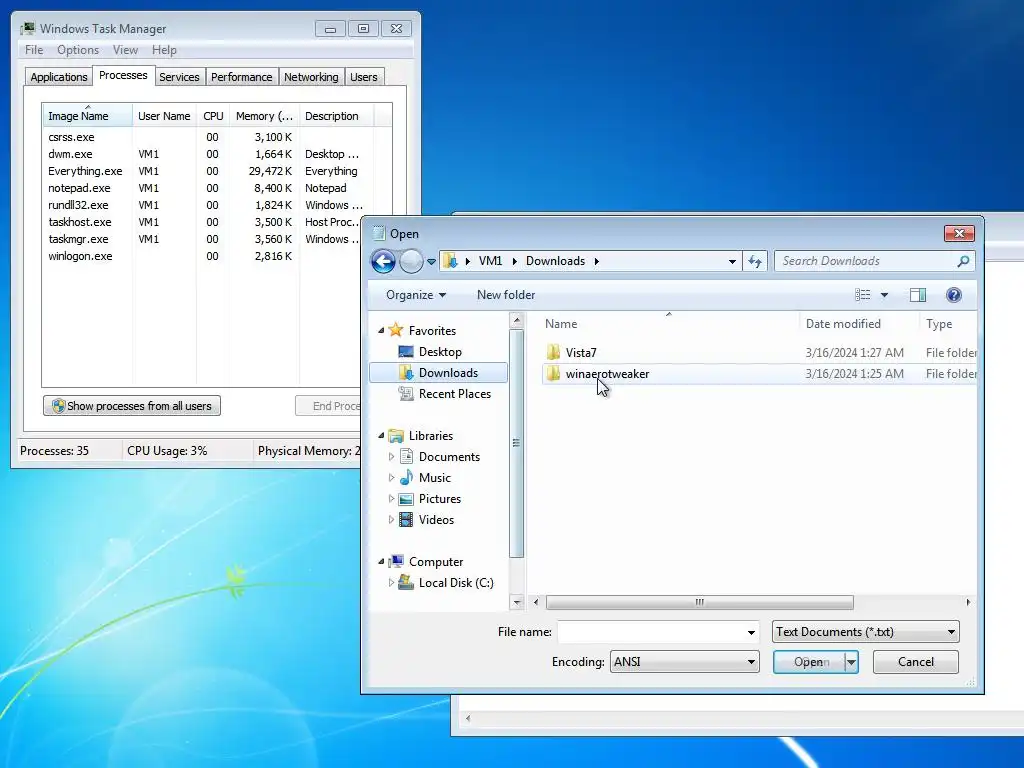Open the Documents library
The image size is (1024, 768).
449,456
